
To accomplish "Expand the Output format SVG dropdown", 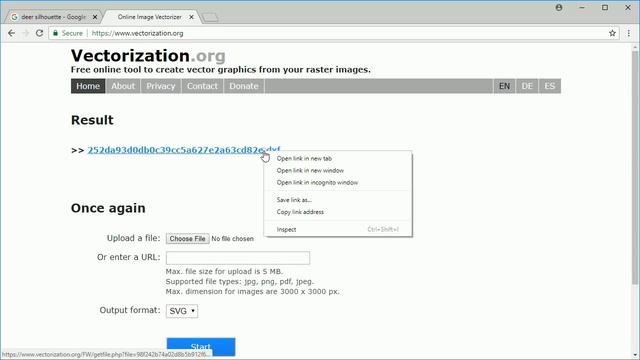I will pos(182,311).
